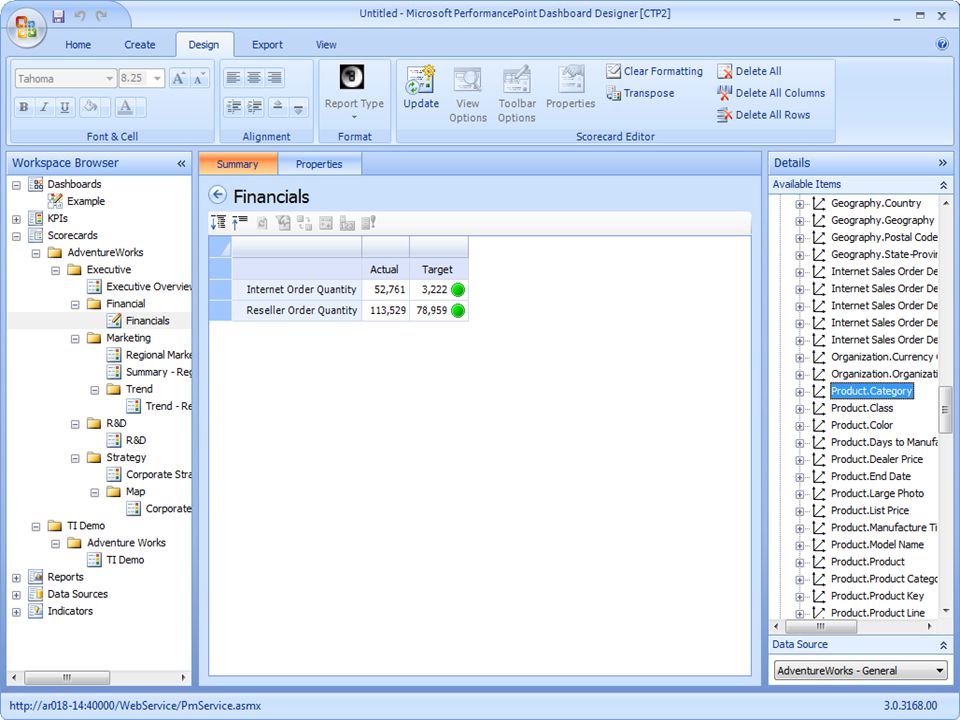Open Help via the question mark icon
This screenshot has height=720, width=960.
[942, 44]
